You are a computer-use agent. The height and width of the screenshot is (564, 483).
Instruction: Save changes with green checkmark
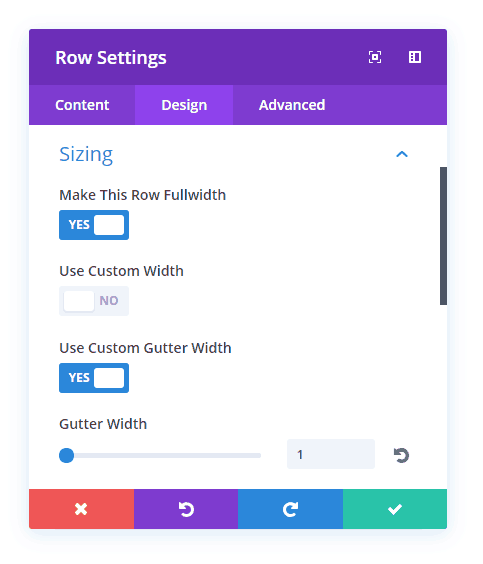(x=395, y=509)
